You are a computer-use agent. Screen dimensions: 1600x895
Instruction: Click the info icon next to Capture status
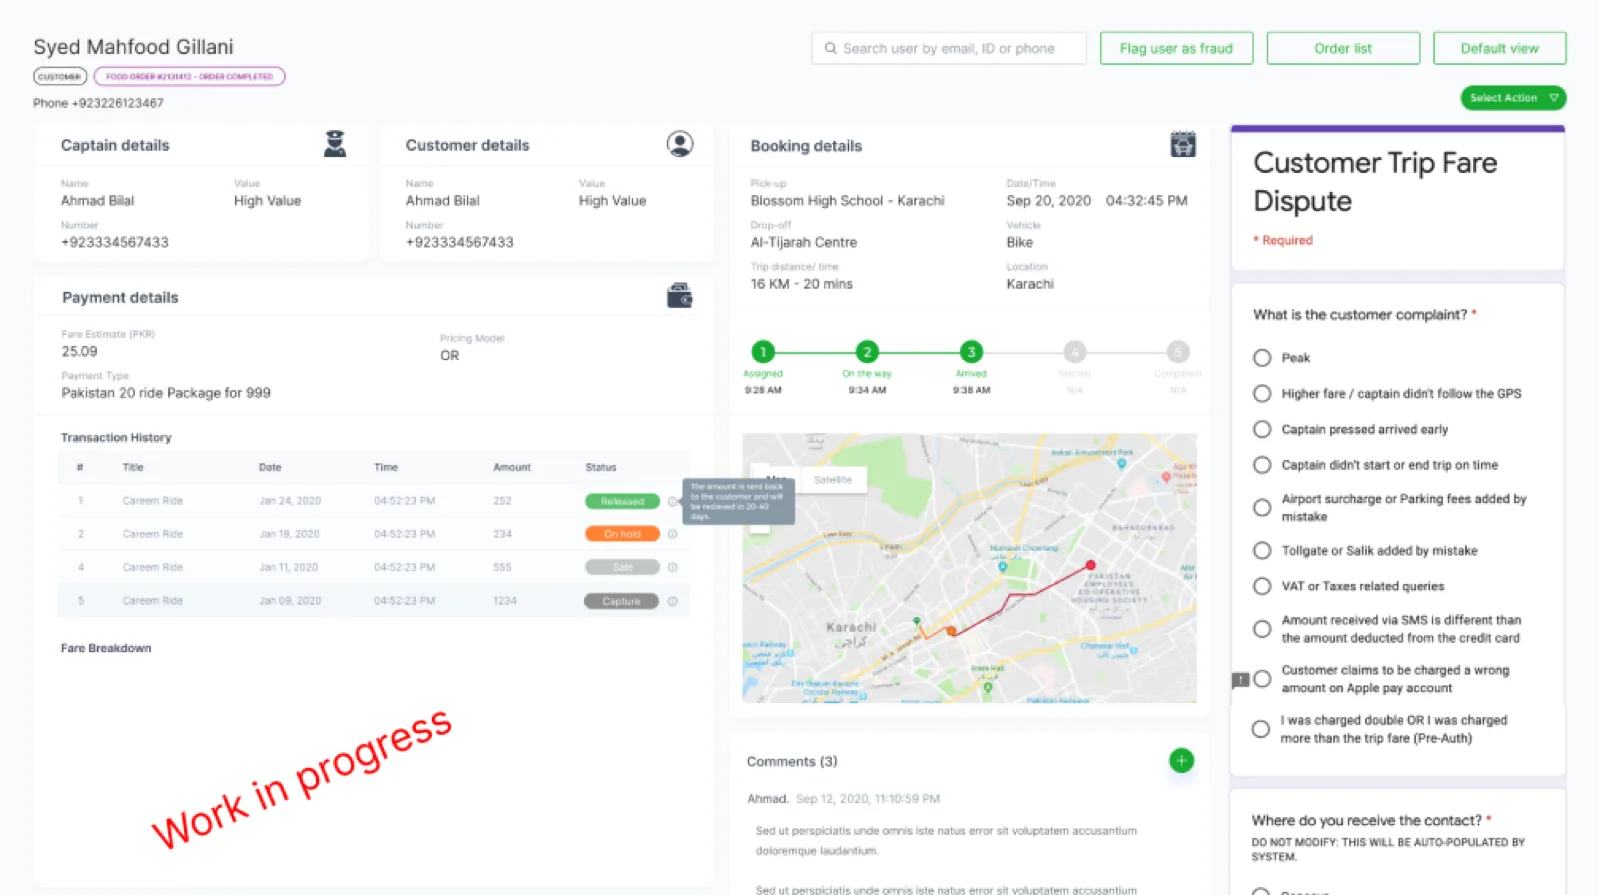tap(673, 602)
